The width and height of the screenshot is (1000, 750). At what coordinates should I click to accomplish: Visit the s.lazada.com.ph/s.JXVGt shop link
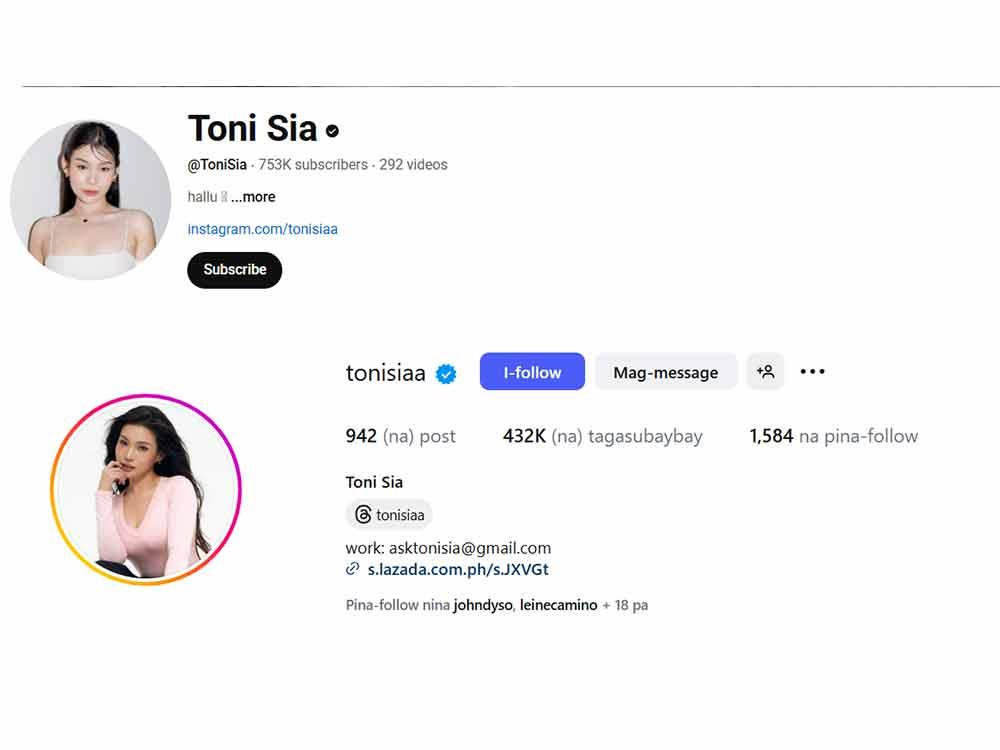(456, 569)
